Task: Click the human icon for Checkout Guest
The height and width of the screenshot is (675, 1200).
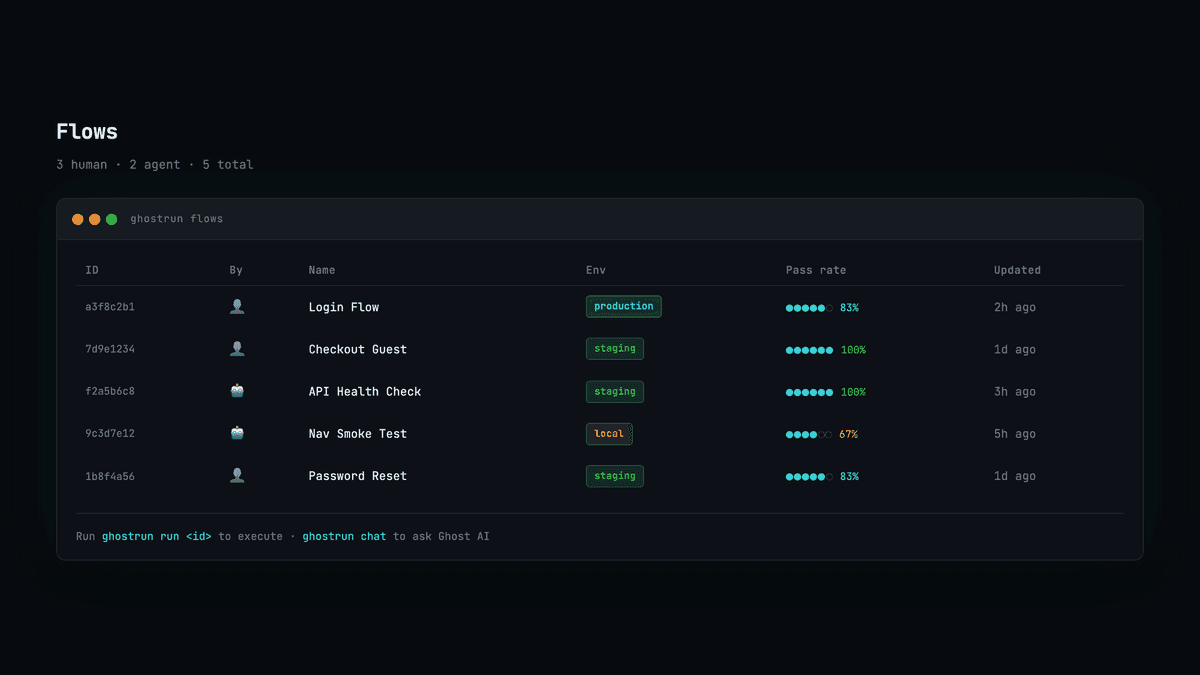Action: (x=237, y=348)
